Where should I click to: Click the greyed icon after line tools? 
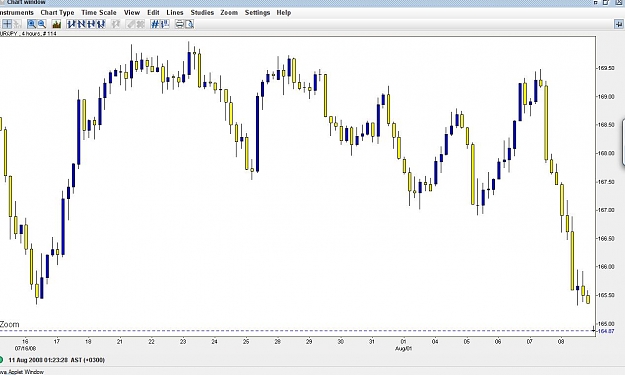(x=116, y=24)
